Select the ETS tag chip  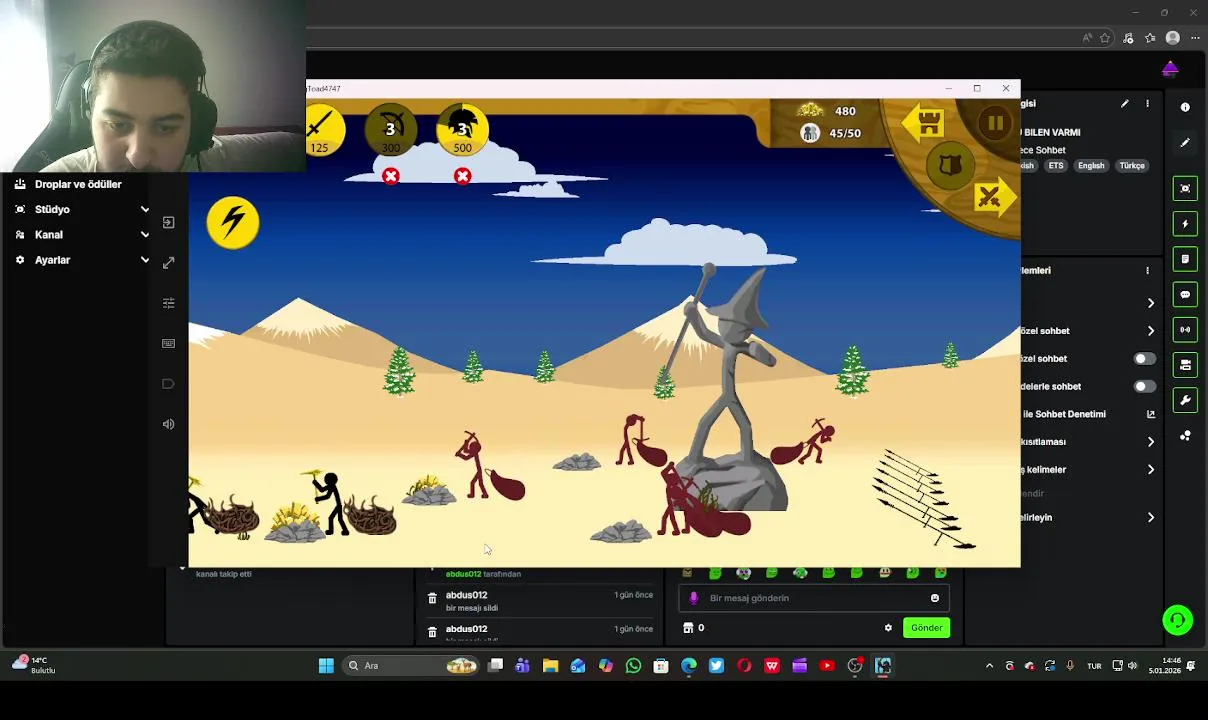(x=1056, y=166)
